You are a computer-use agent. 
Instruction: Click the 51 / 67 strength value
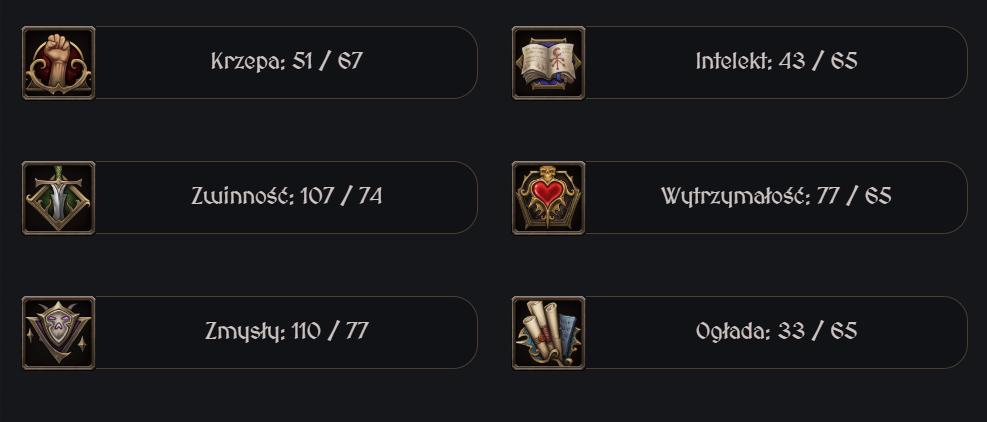point(327,61)
